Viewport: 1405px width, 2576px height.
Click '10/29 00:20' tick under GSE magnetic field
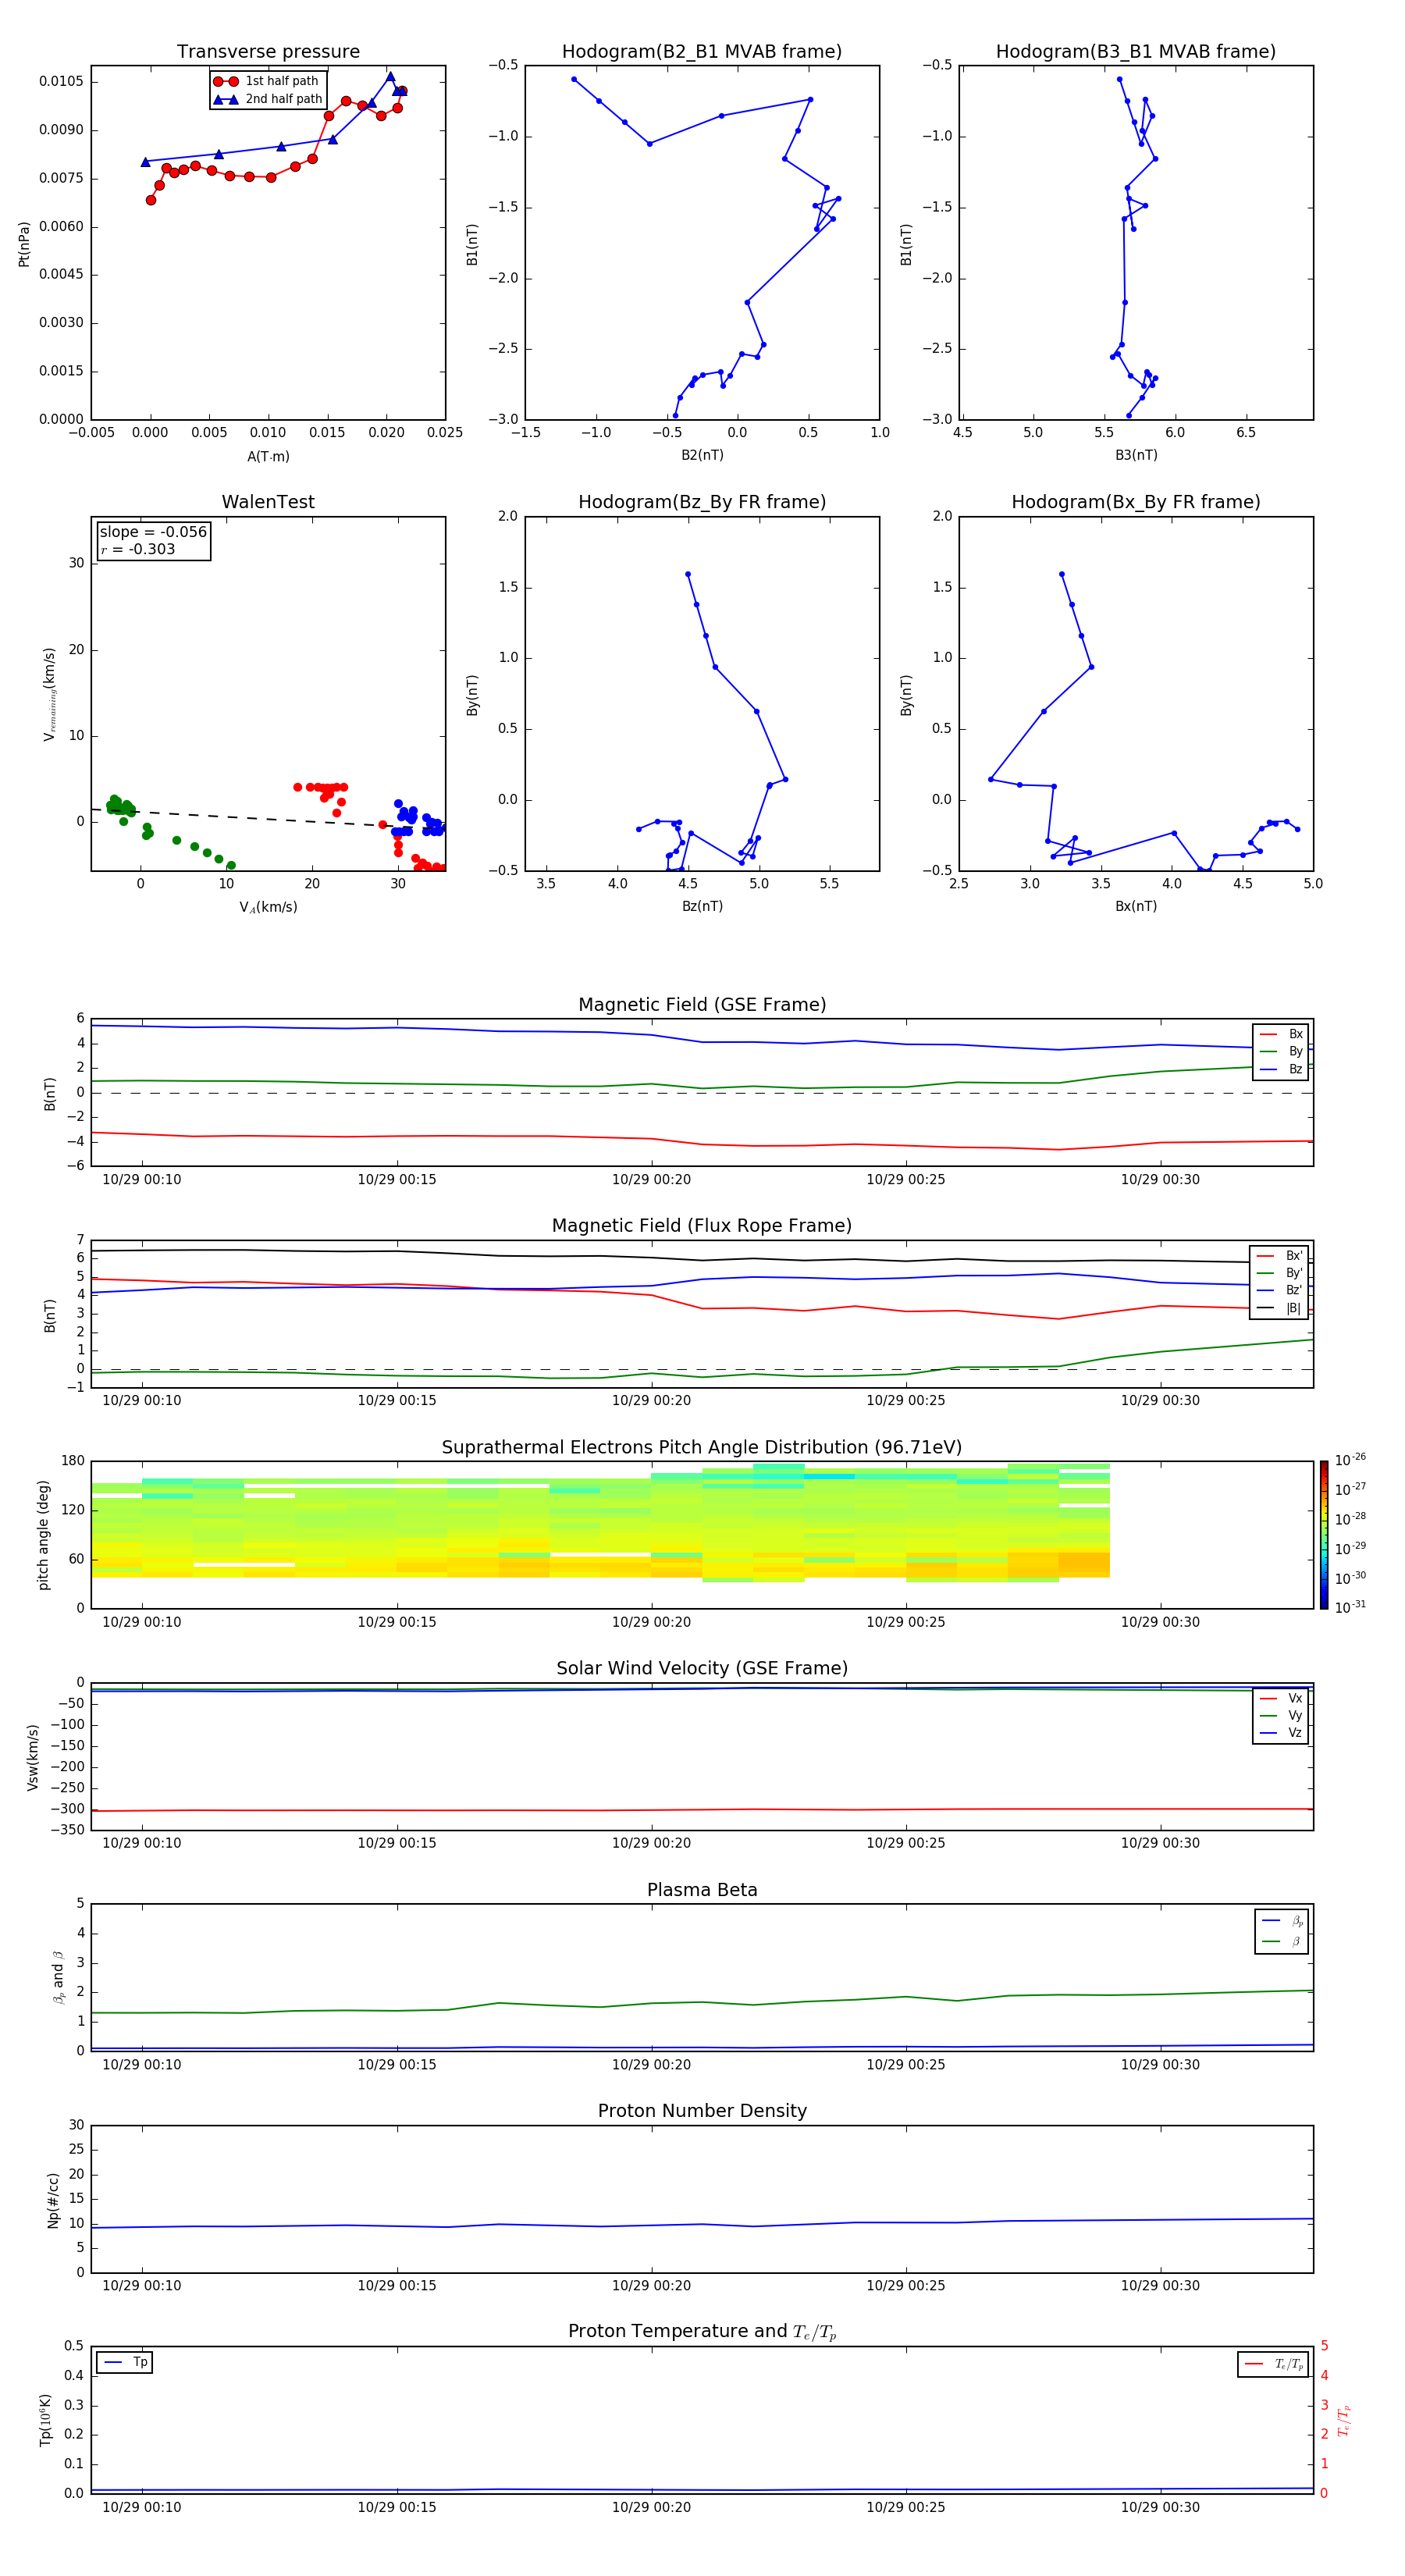(651, 1180)
